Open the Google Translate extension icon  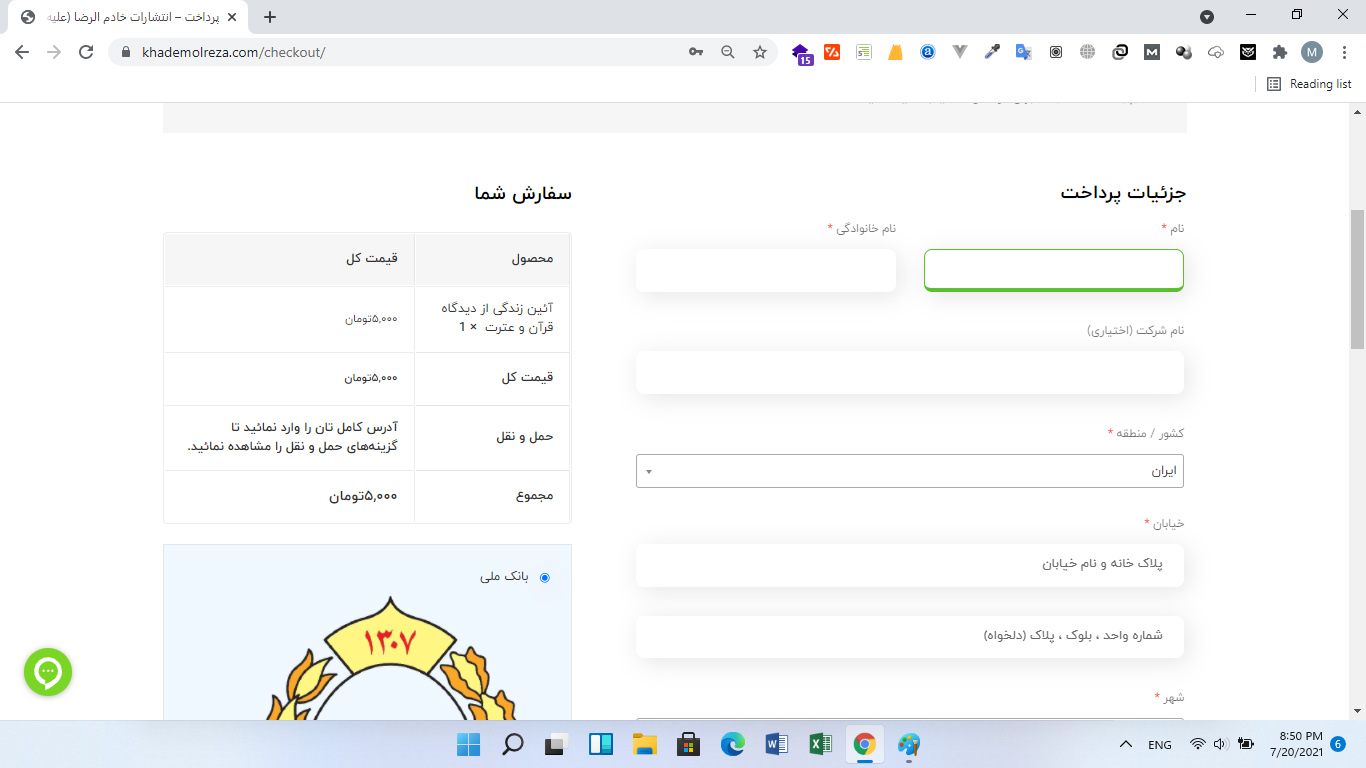[x=1023, y=51]
